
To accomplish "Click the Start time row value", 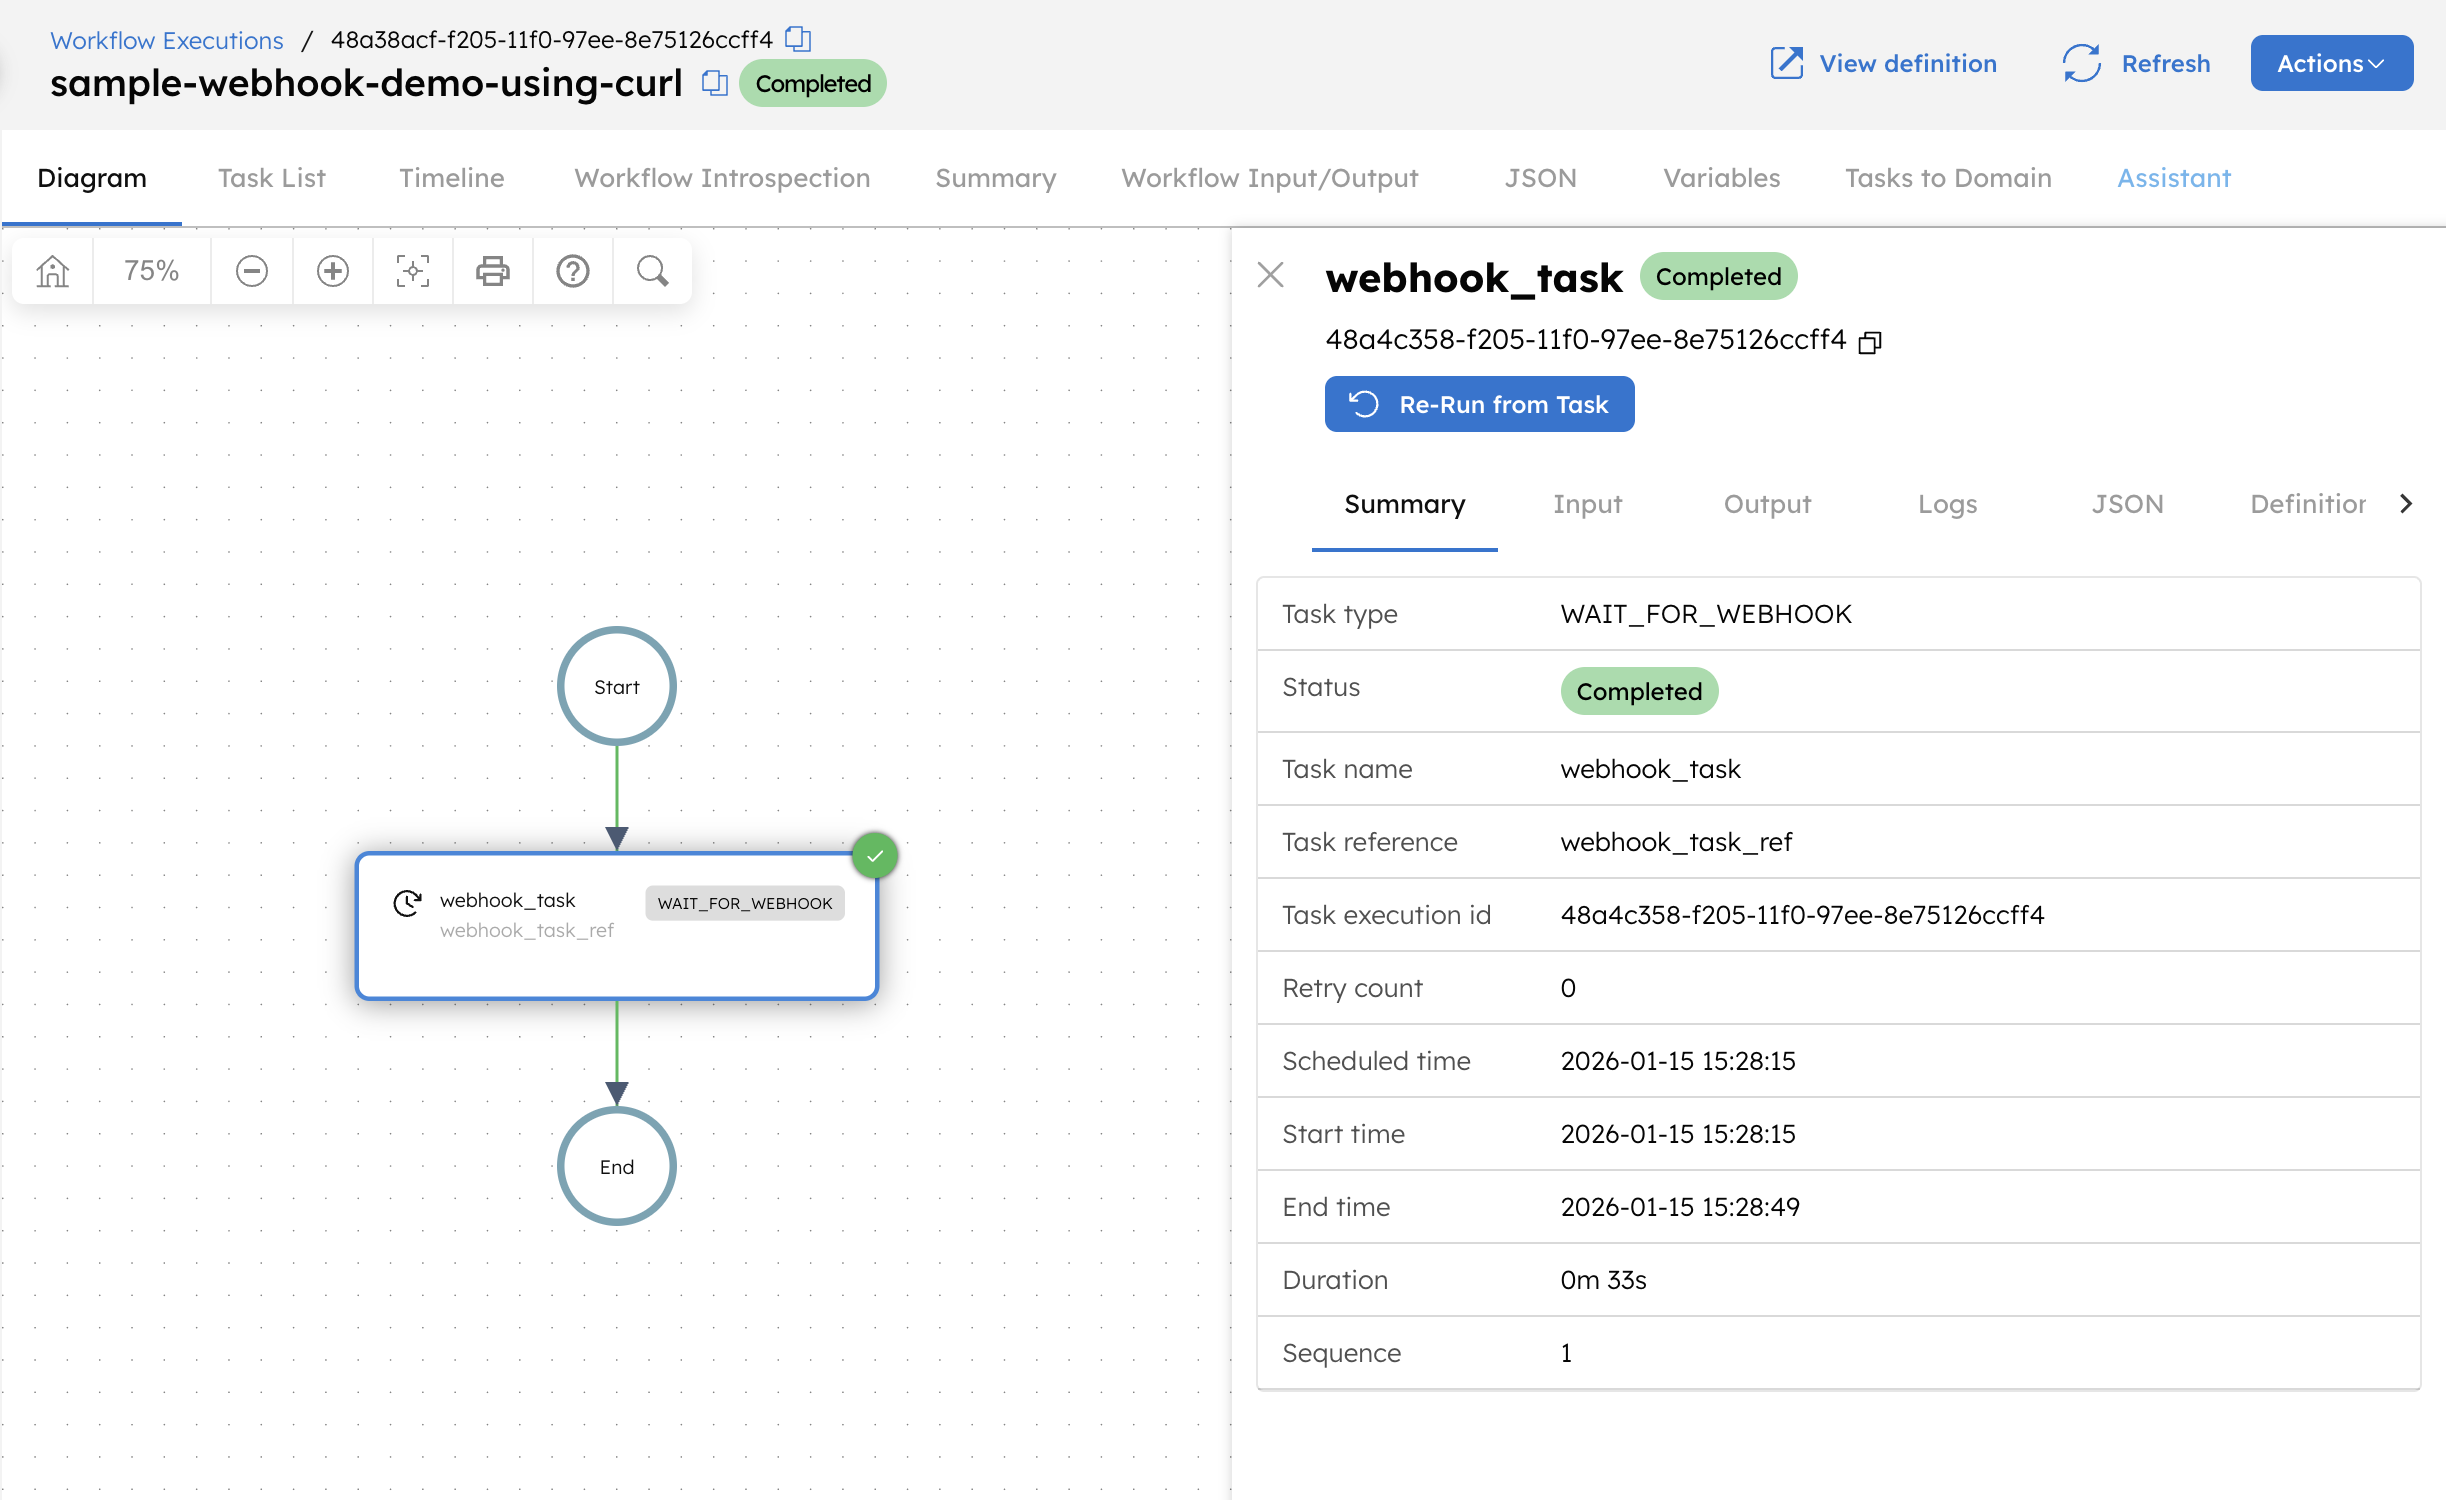I will 1678,1135.
